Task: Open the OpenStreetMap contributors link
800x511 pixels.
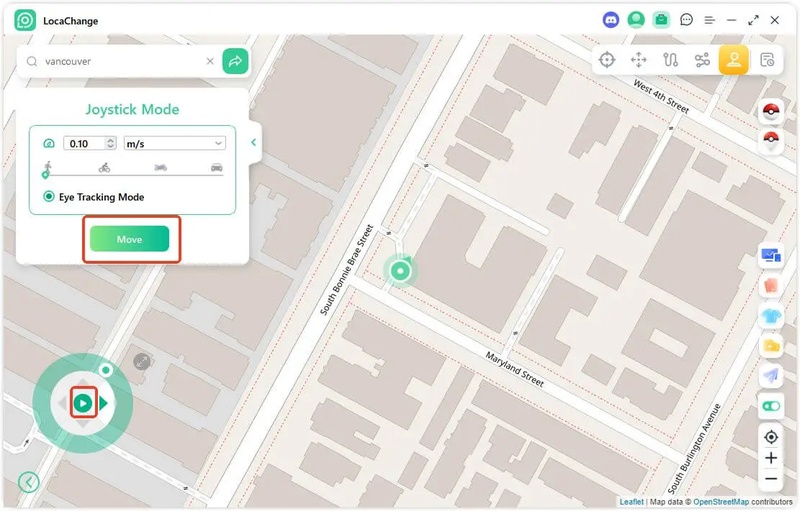Action: 721,502
